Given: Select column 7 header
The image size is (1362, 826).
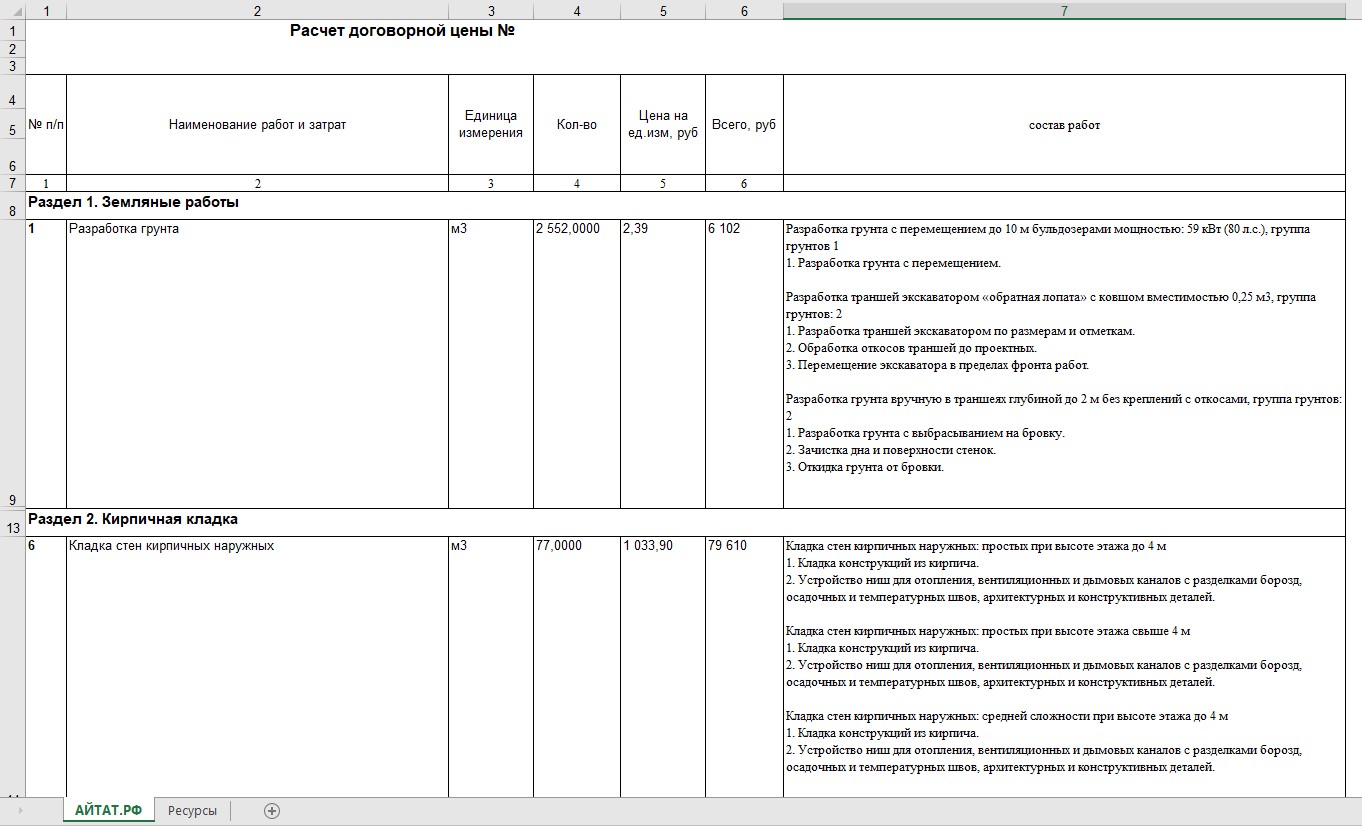Looking at the screenshot, I should point(1064,10).
